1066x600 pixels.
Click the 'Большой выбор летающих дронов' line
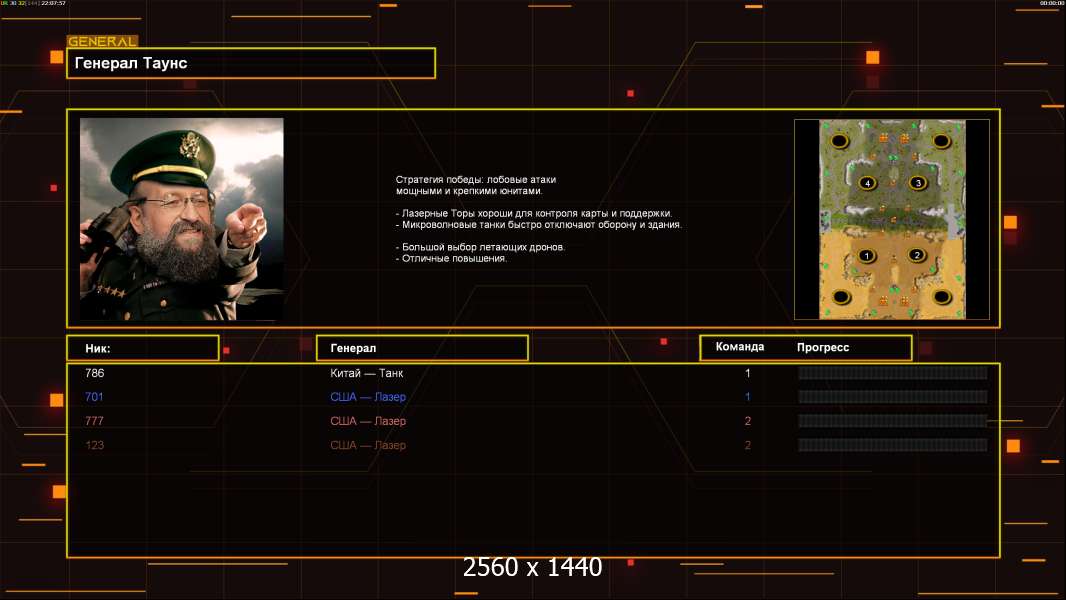(x=480, y=247)
